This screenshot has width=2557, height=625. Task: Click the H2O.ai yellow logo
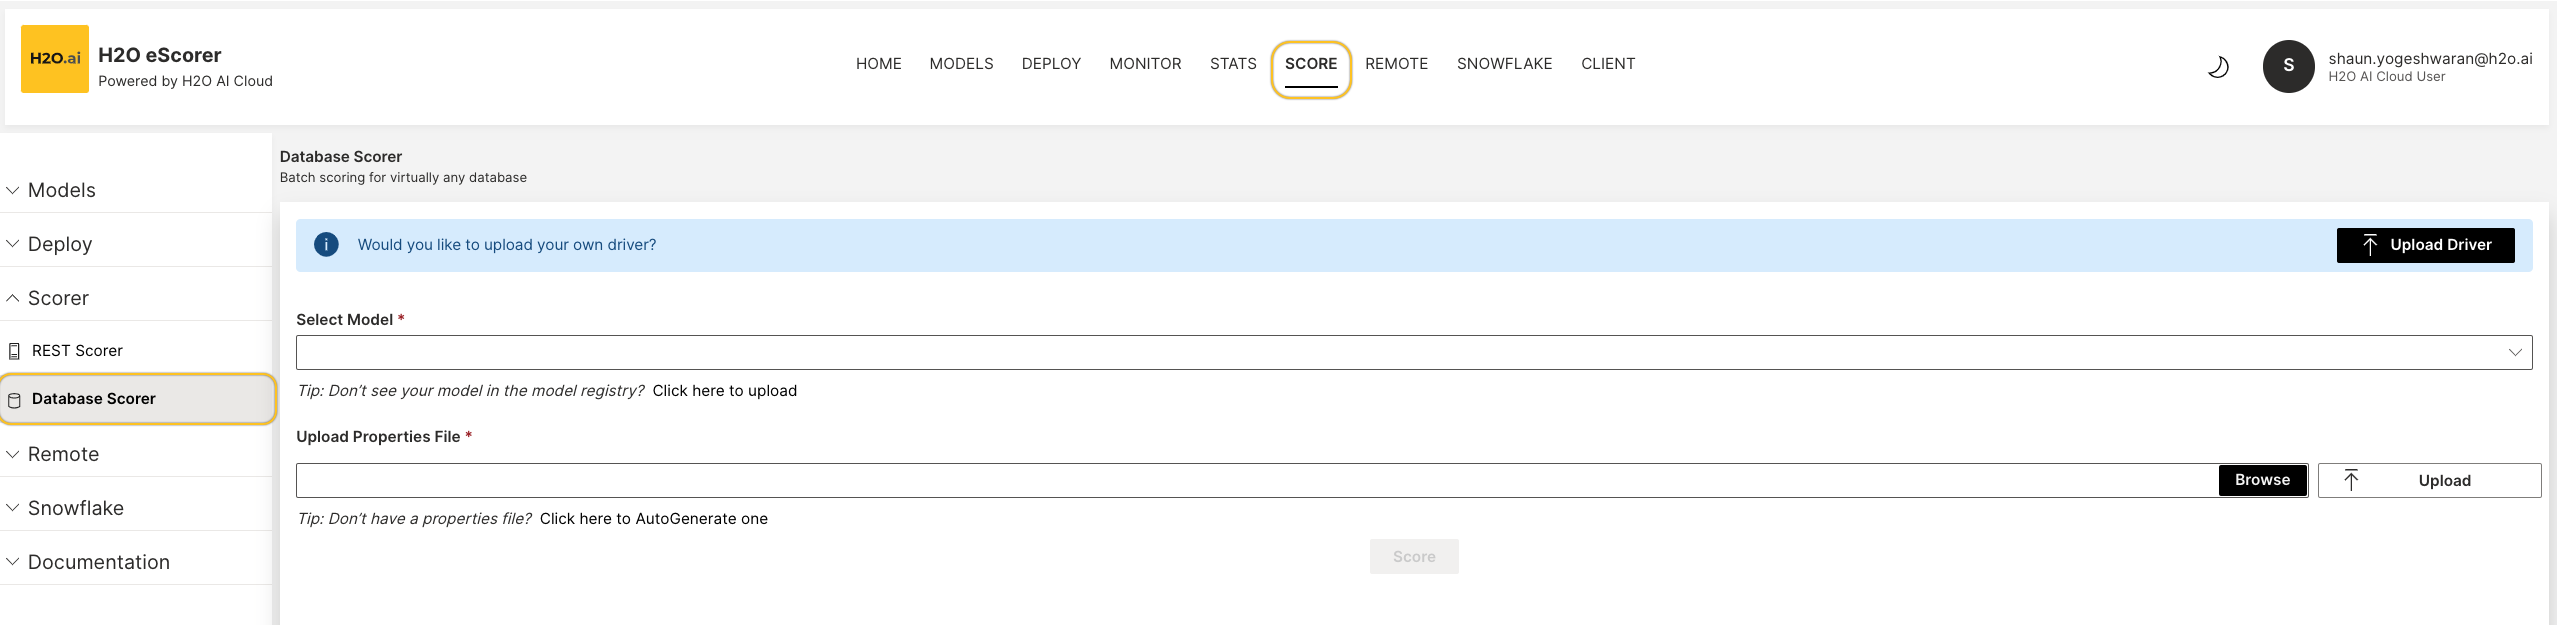pyautogui.click(x=54, y=59)
